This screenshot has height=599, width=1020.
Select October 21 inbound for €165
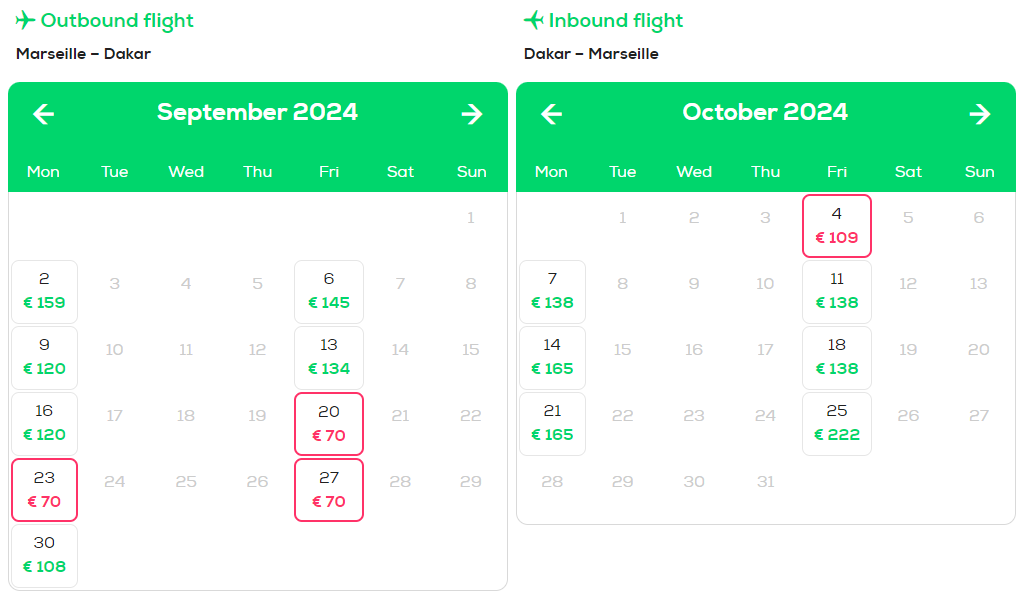(552, 424)
